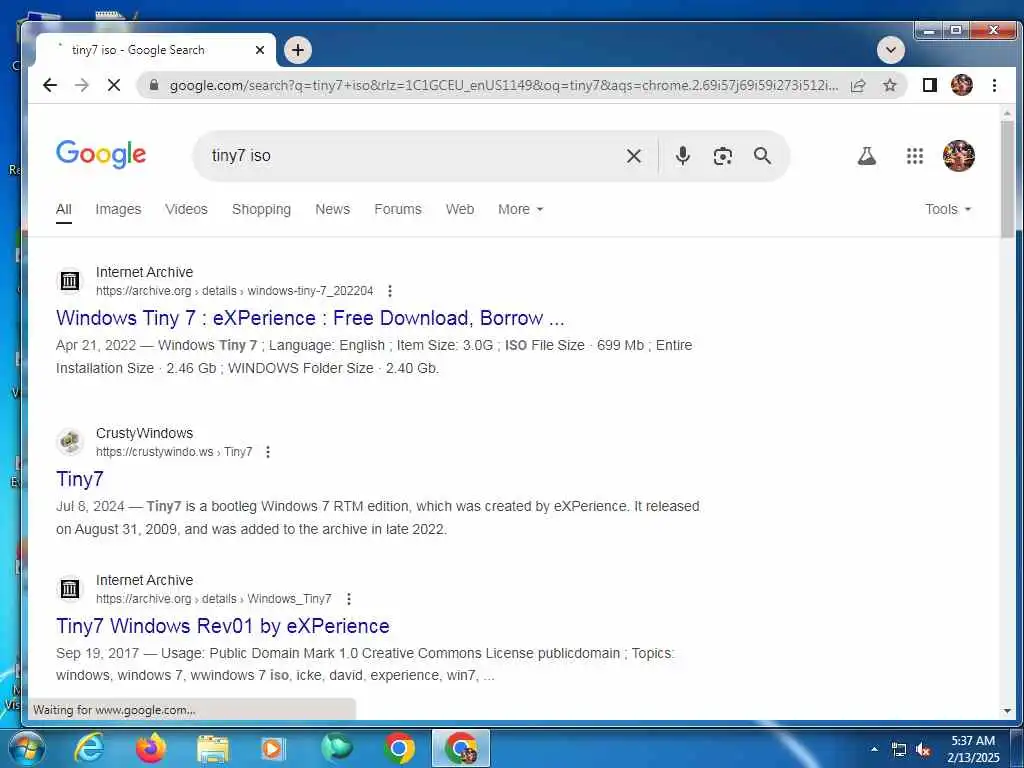Bookmark this page with the star icon
Screen dimensions: 1024x768
[889, 86]
